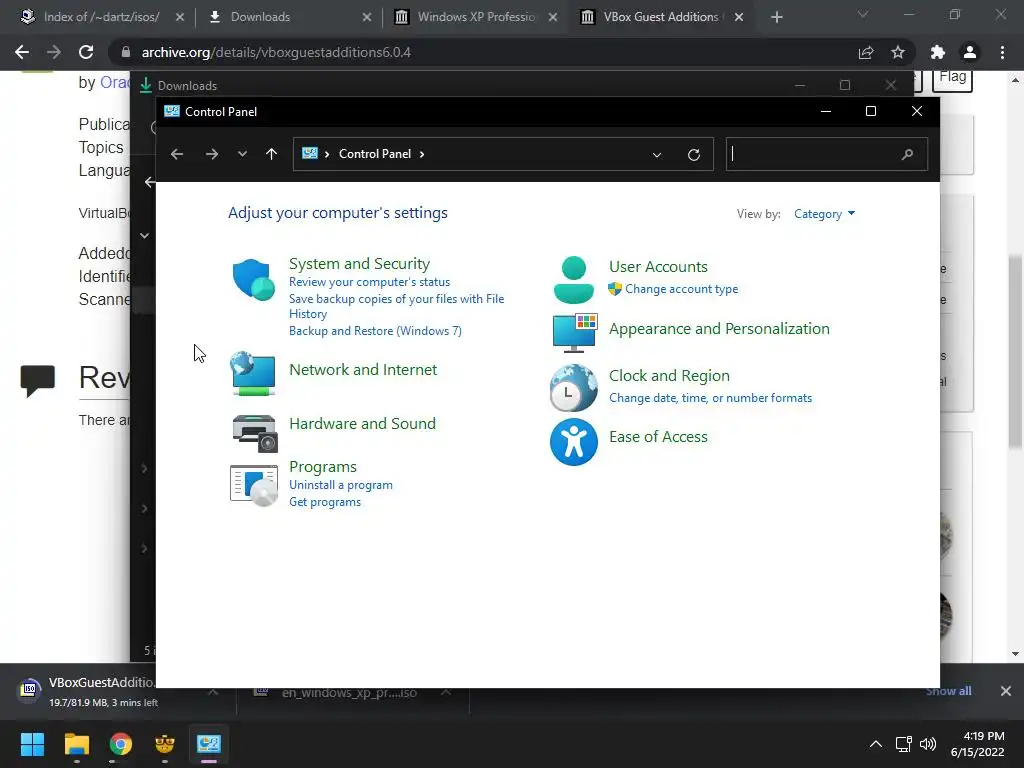This screenshot has width=1024, height=768.
Task: Open the Appearance and Personalization monitor icon
Action: (x=575, y=332)
